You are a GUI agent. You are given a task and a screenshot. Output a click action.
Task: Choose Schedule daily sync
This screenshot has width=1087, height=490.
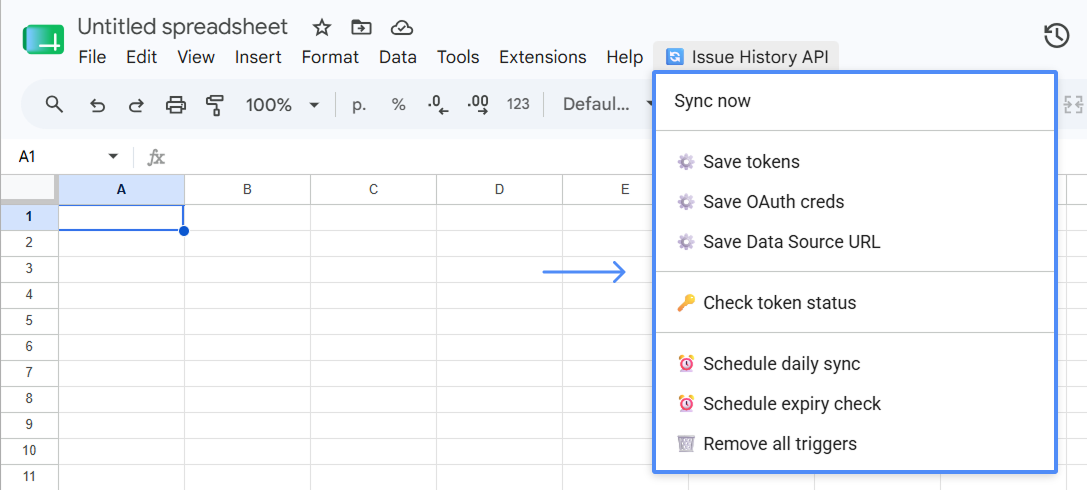click(855, 363)
